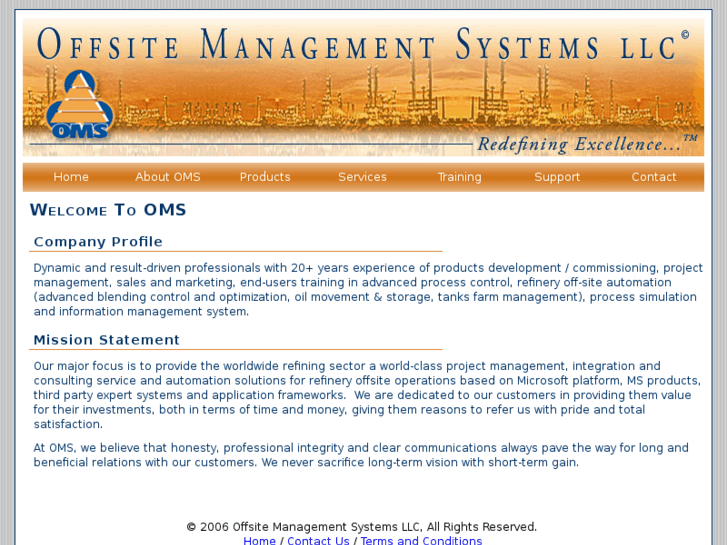The width and height of the screenshot is (727, 545).
Task: Open the Products menu item
Action: 265,177
